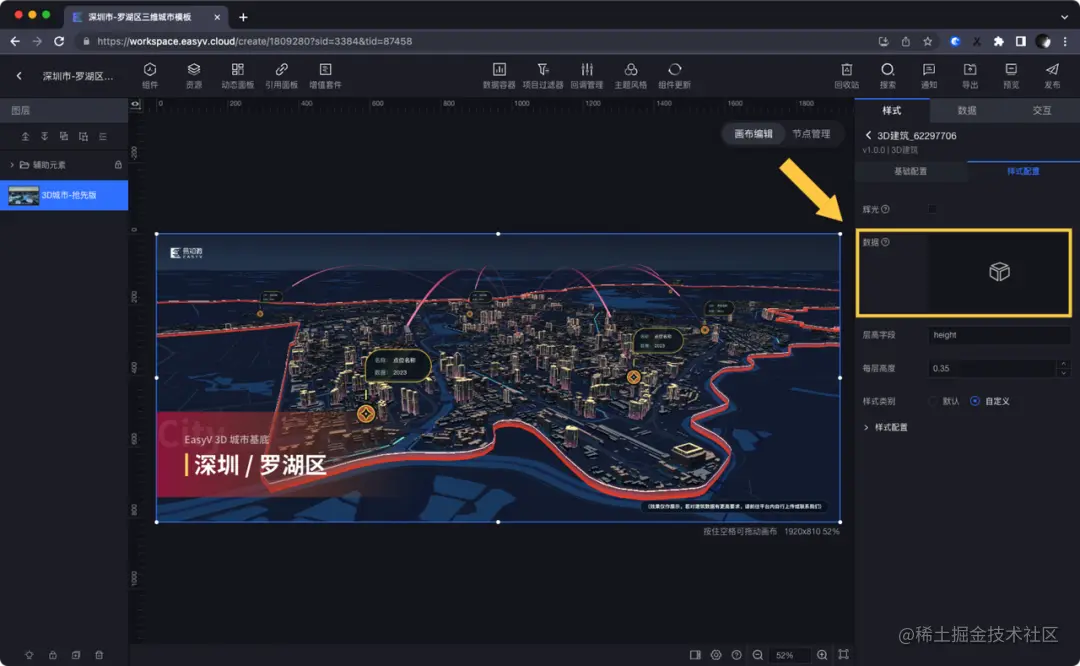The height and width of the screenshot is (666, 1080).
Task: Click 数据 help question icon
Action: 886,242
